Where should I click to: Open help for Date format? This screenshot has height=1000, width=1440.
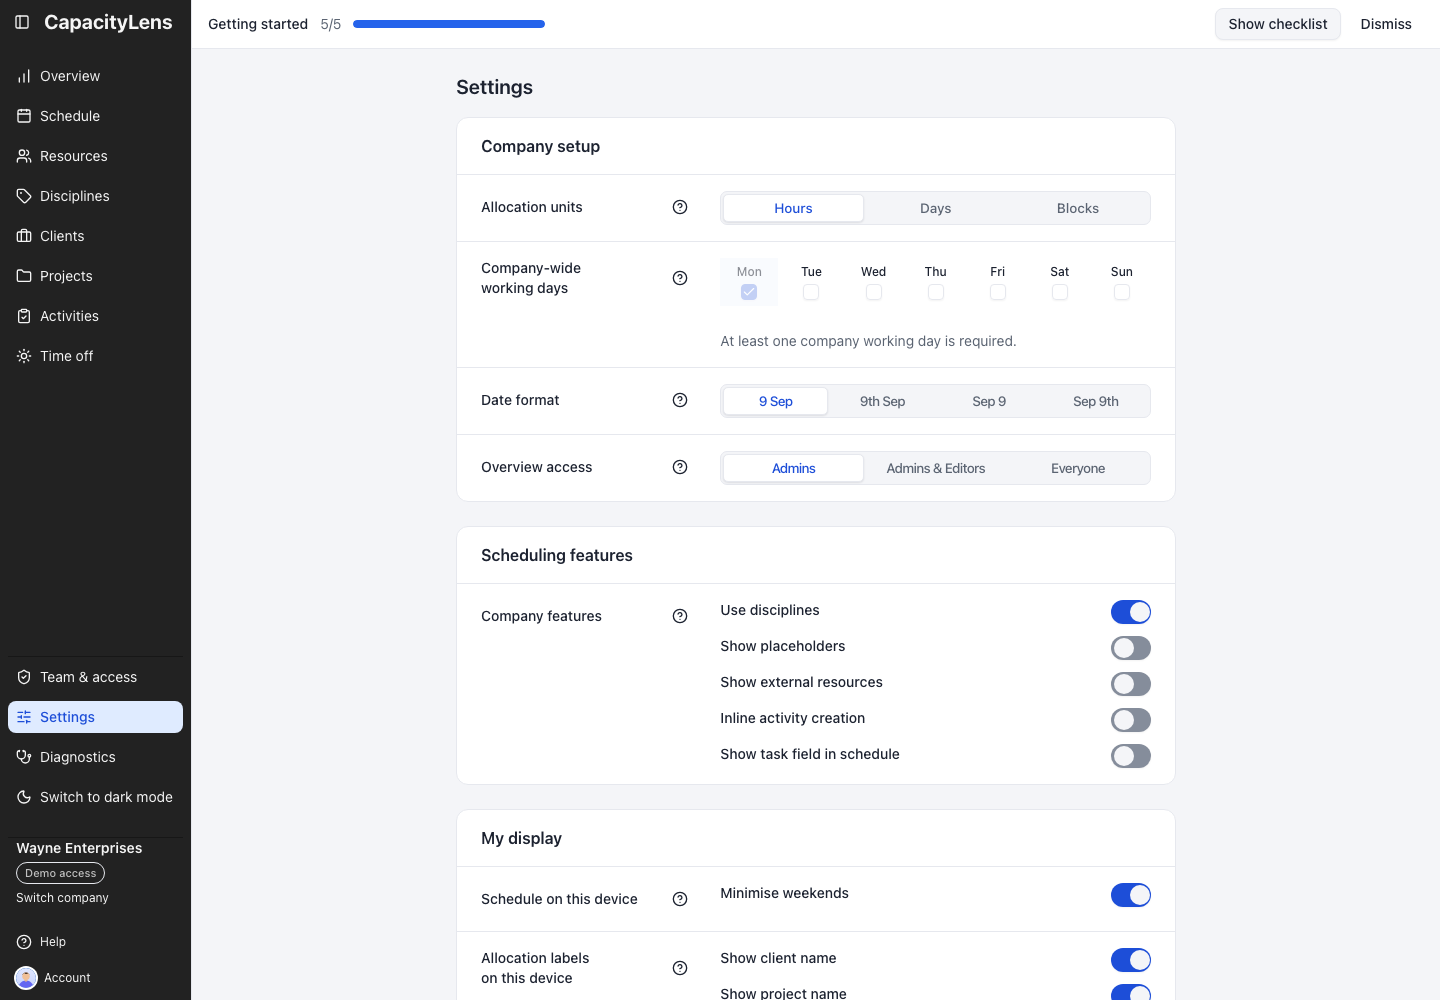pos(680,400)
